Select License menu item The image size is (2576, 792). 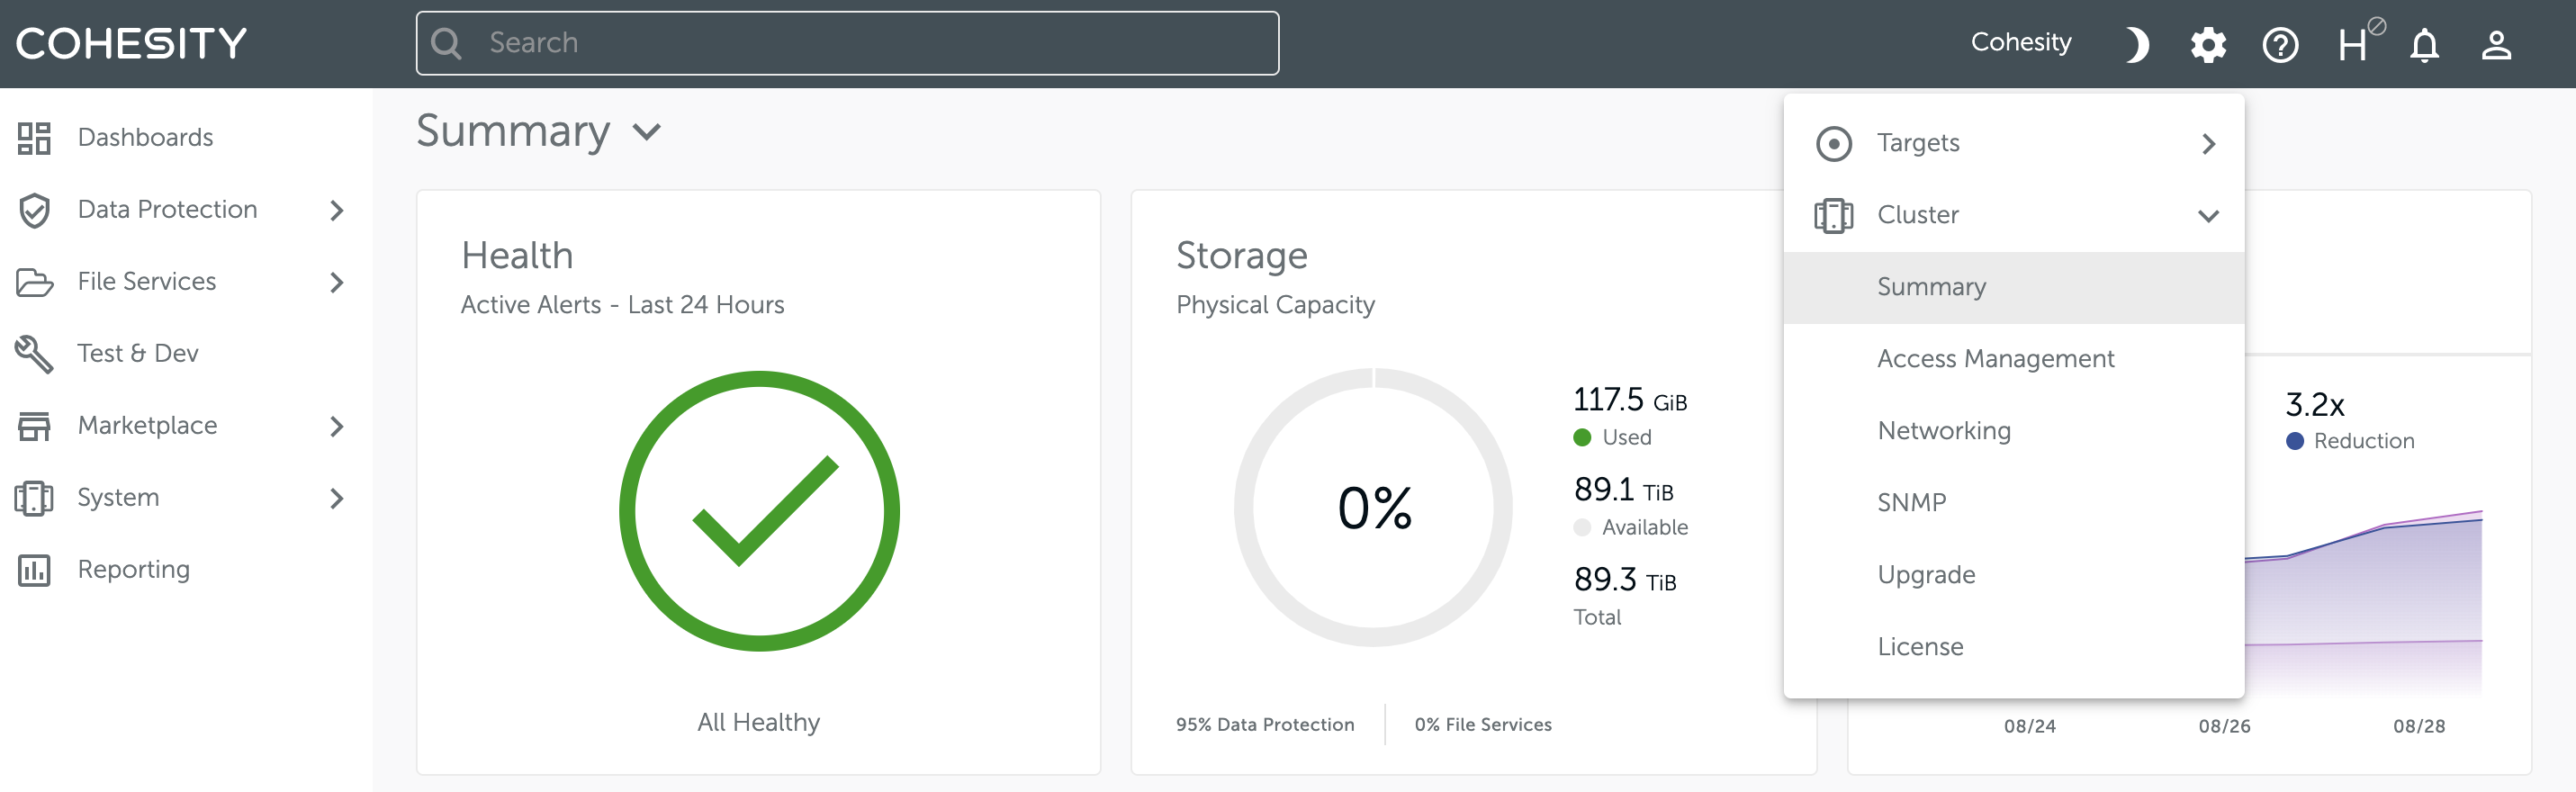point(2014,647)
